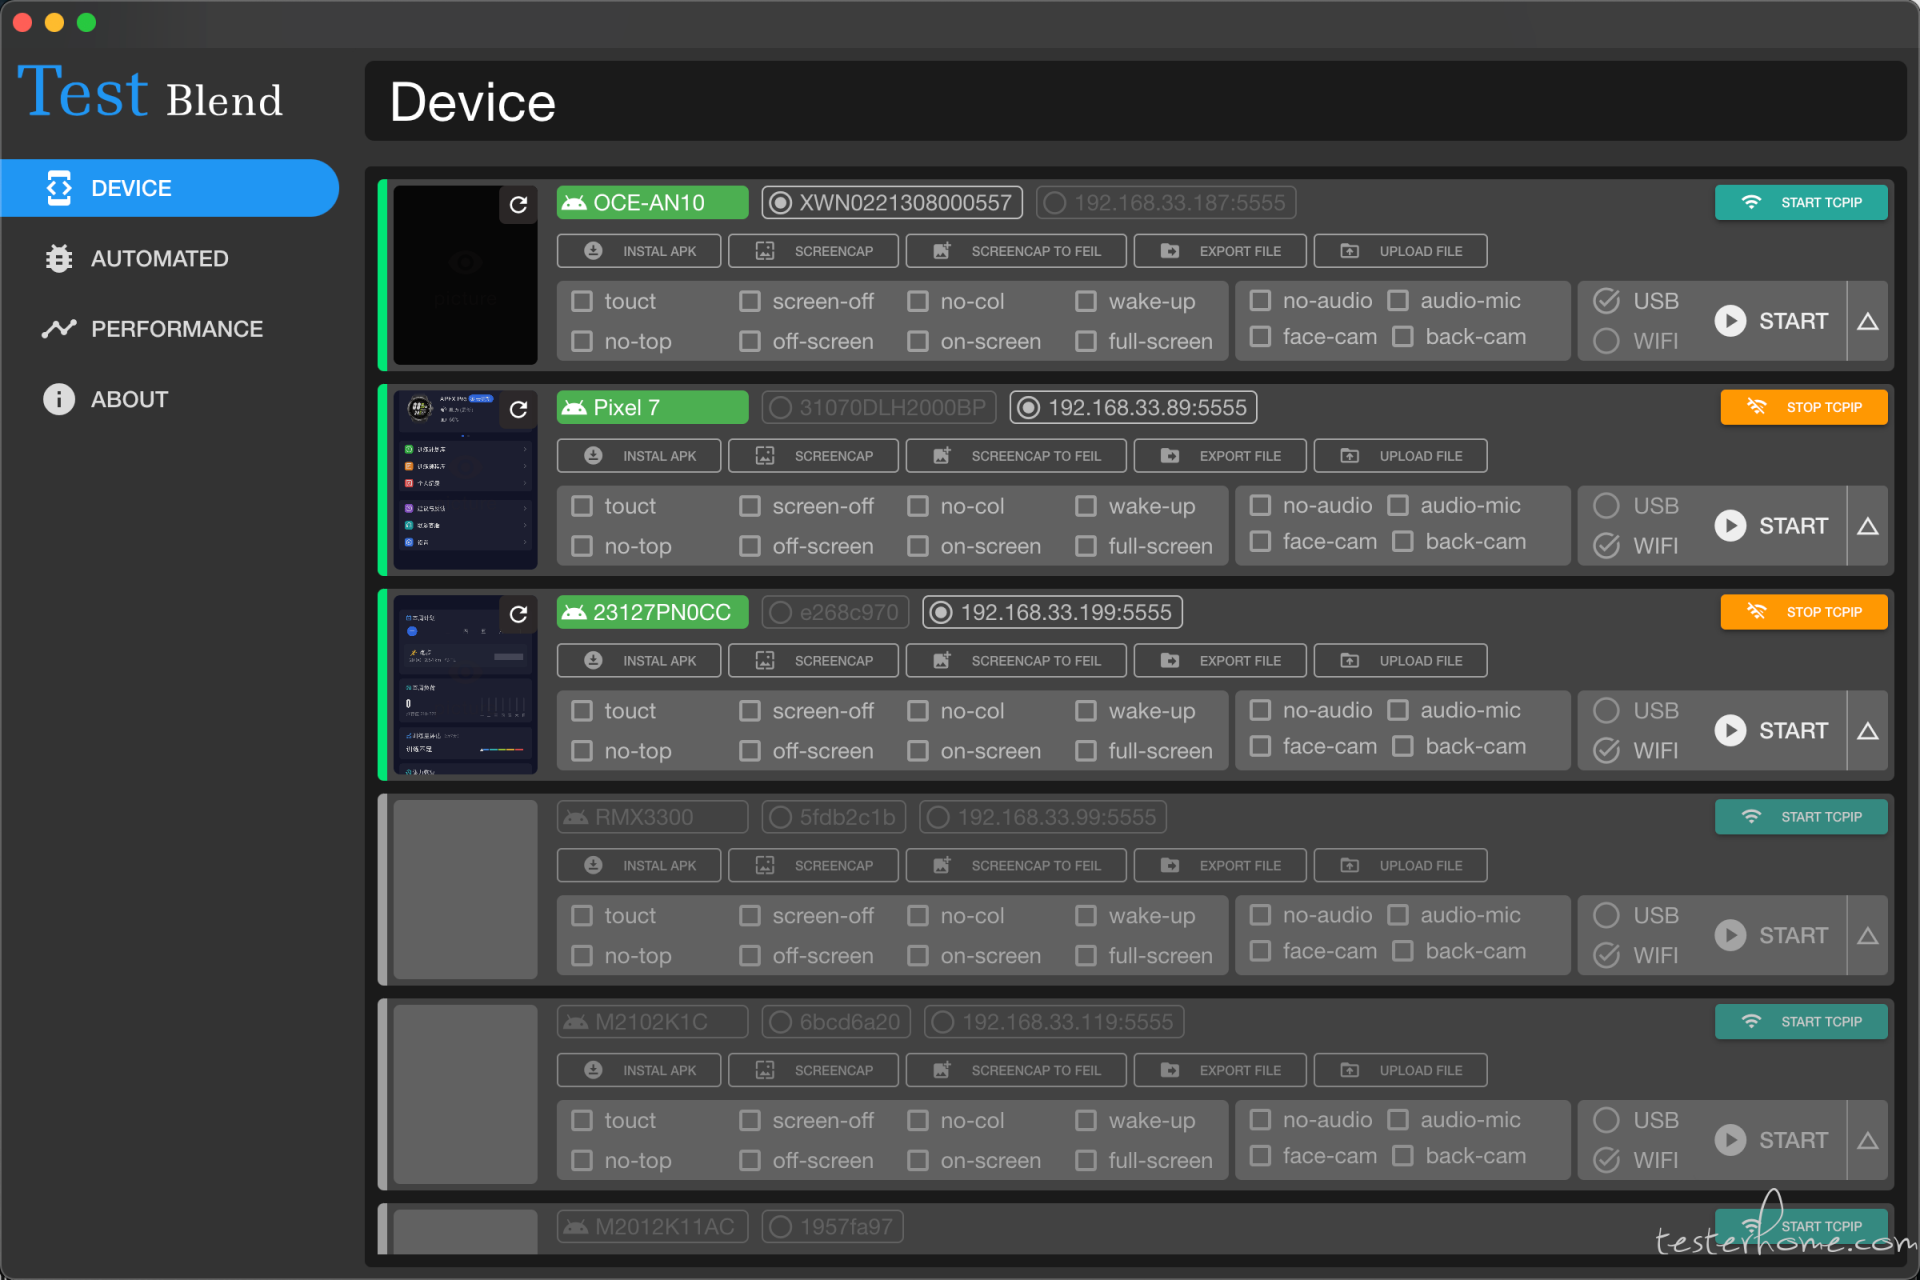The width and height of the screenshot is (1920, 1280).
Task: Open the DEVICE sidebar section
Action: pos(169,188)
